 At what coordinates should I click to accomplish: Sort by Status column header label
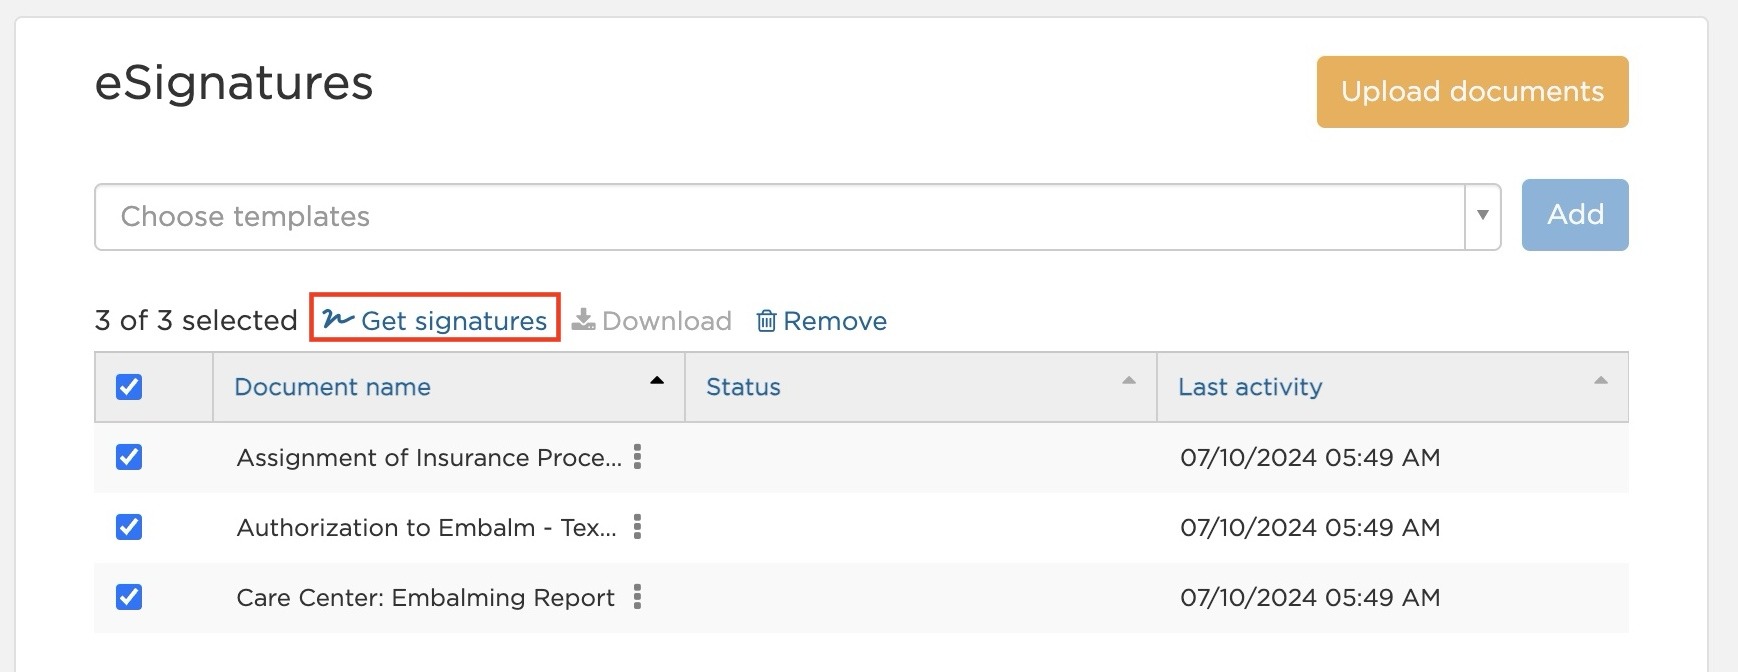pos(743,387)
